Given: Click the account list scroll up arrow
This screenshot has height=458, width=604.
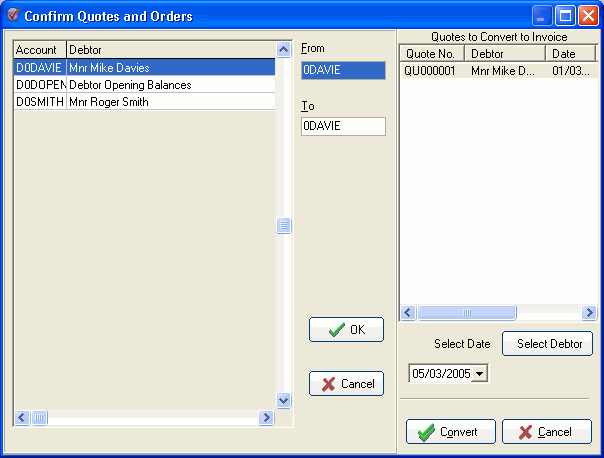Looking at the screenshot, I should (284, 49).
